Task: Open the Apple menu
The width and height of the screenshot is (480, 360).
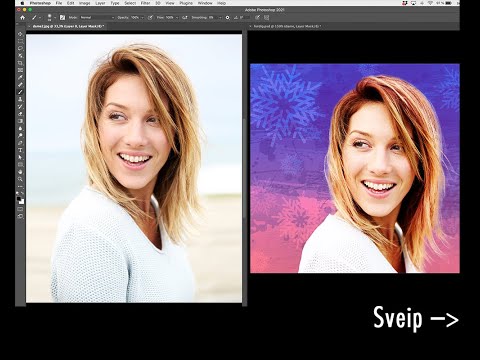Action: click(x=22, y=3)
